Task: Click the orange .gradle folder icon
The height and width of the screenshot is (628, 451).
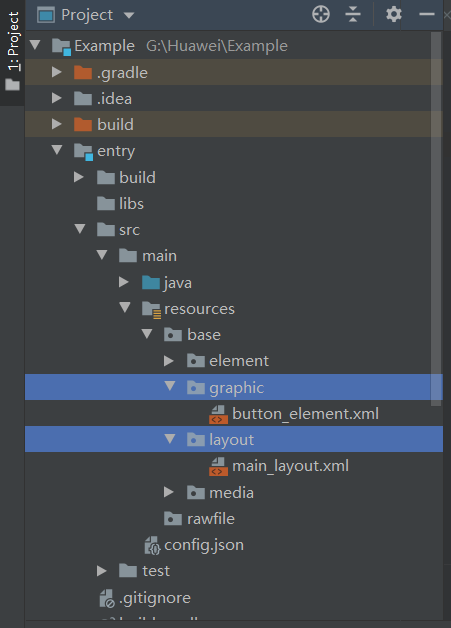Action: [x=83, y=72]
